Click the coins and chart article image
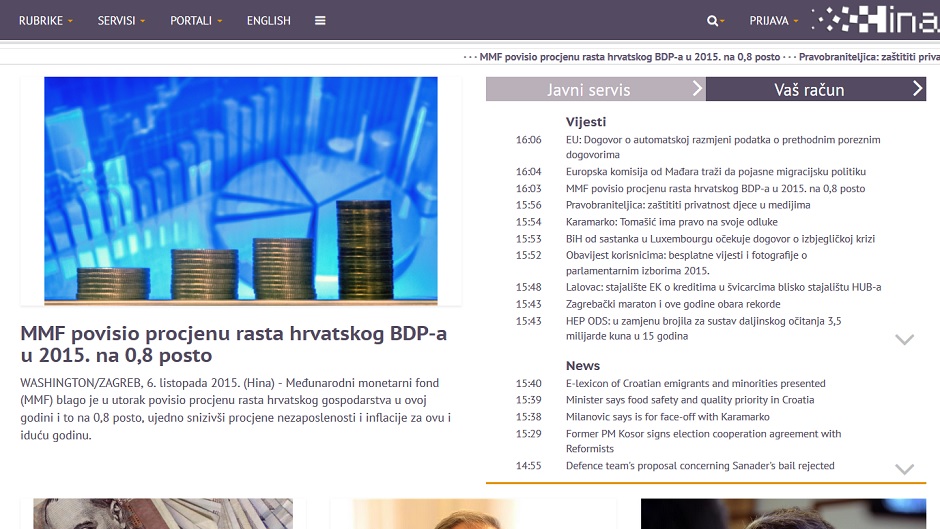The image size is (940, 529). coord(241,190)
